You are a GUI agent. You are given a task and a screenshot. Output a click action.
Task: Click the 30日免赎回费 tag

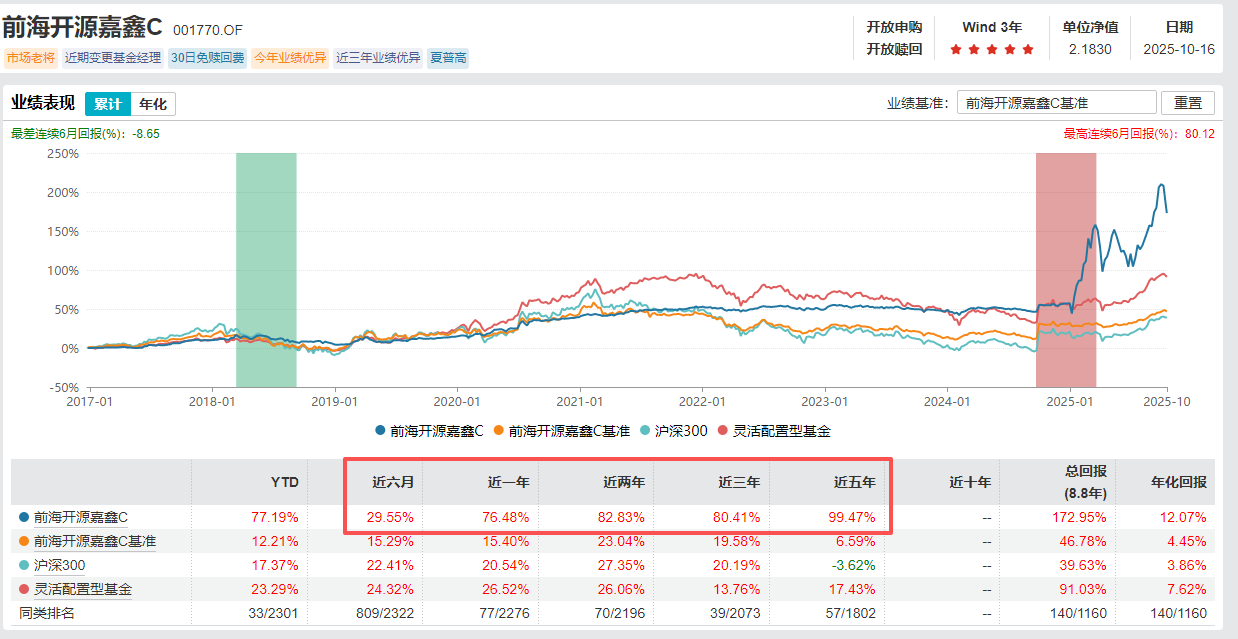[208, 58]
